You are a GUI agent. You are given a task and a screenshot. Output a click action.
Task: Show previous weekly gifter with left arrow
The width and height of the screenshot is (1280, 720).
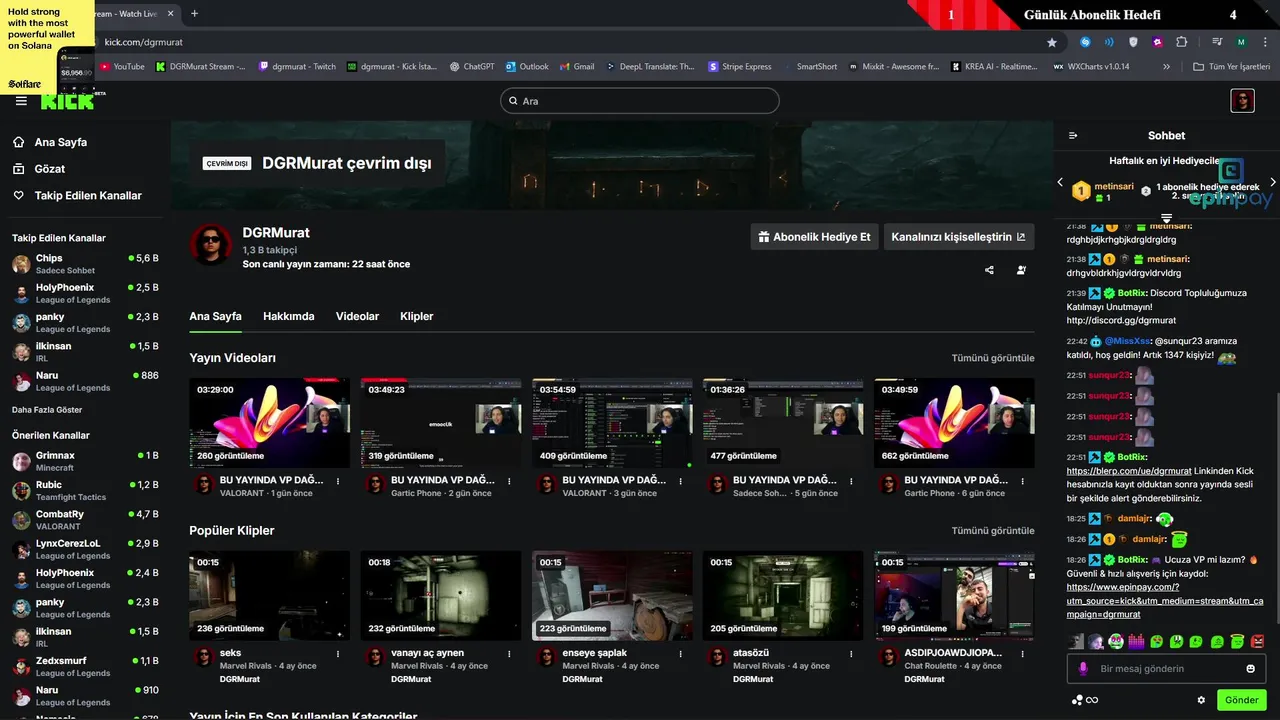click(x=1061, y=182)
